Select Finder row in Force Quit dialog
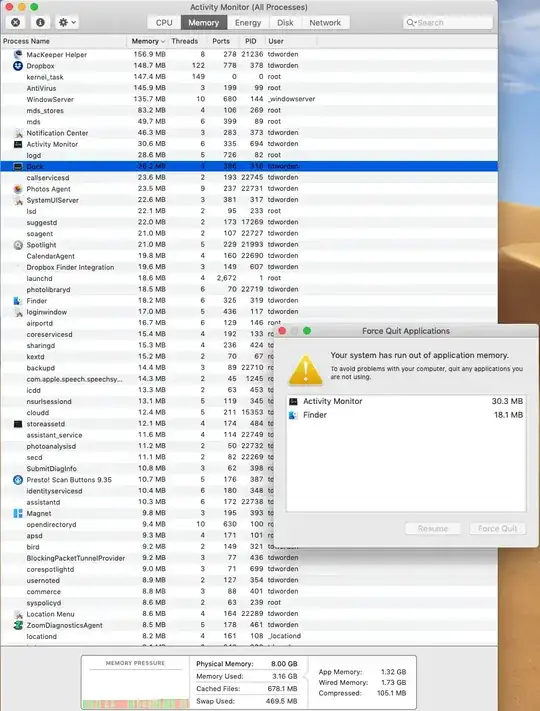 (x=406, y=415)
